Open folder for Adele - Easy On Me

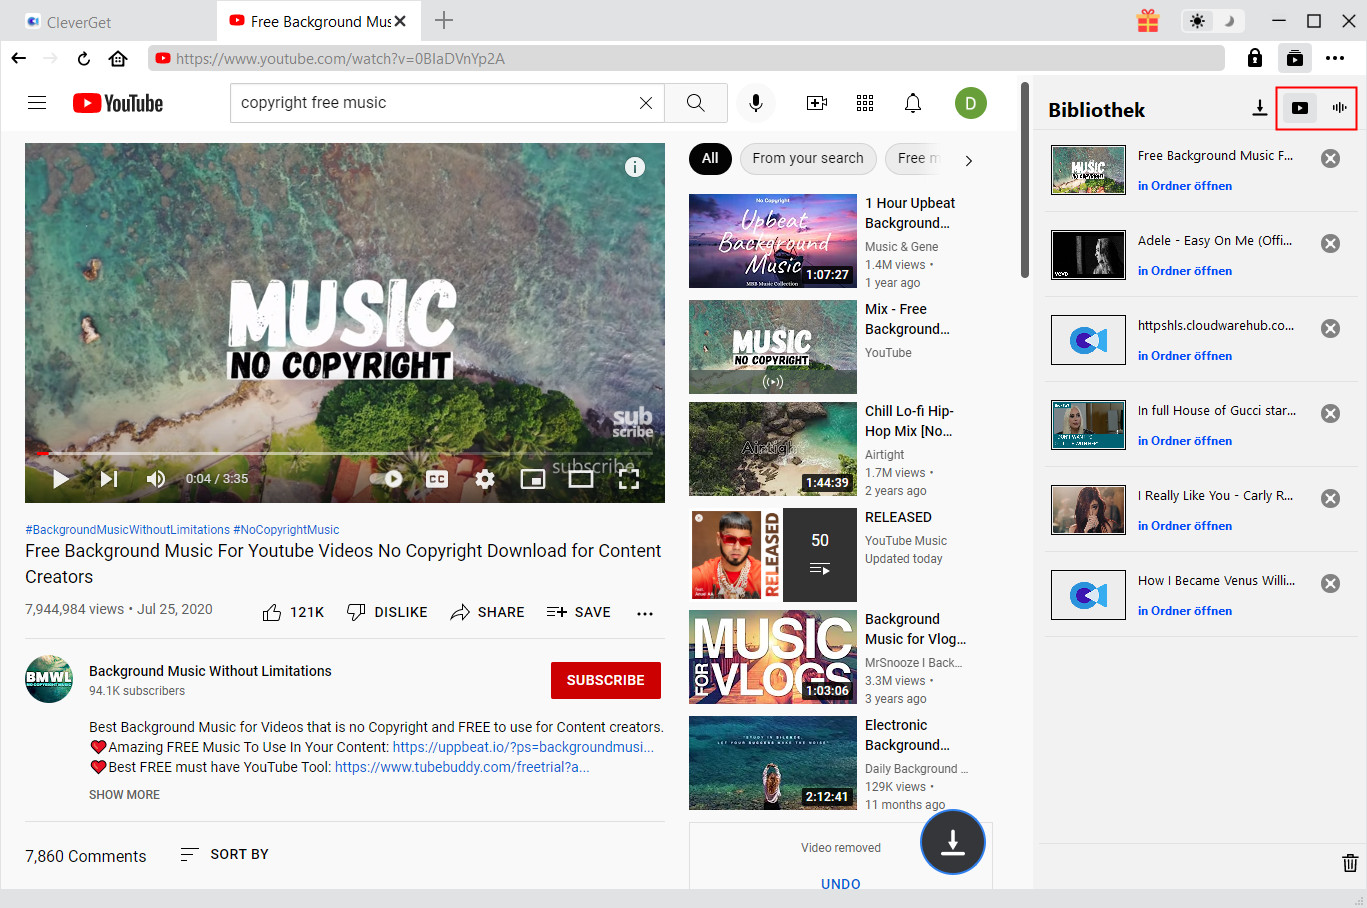pos(1184,271)
